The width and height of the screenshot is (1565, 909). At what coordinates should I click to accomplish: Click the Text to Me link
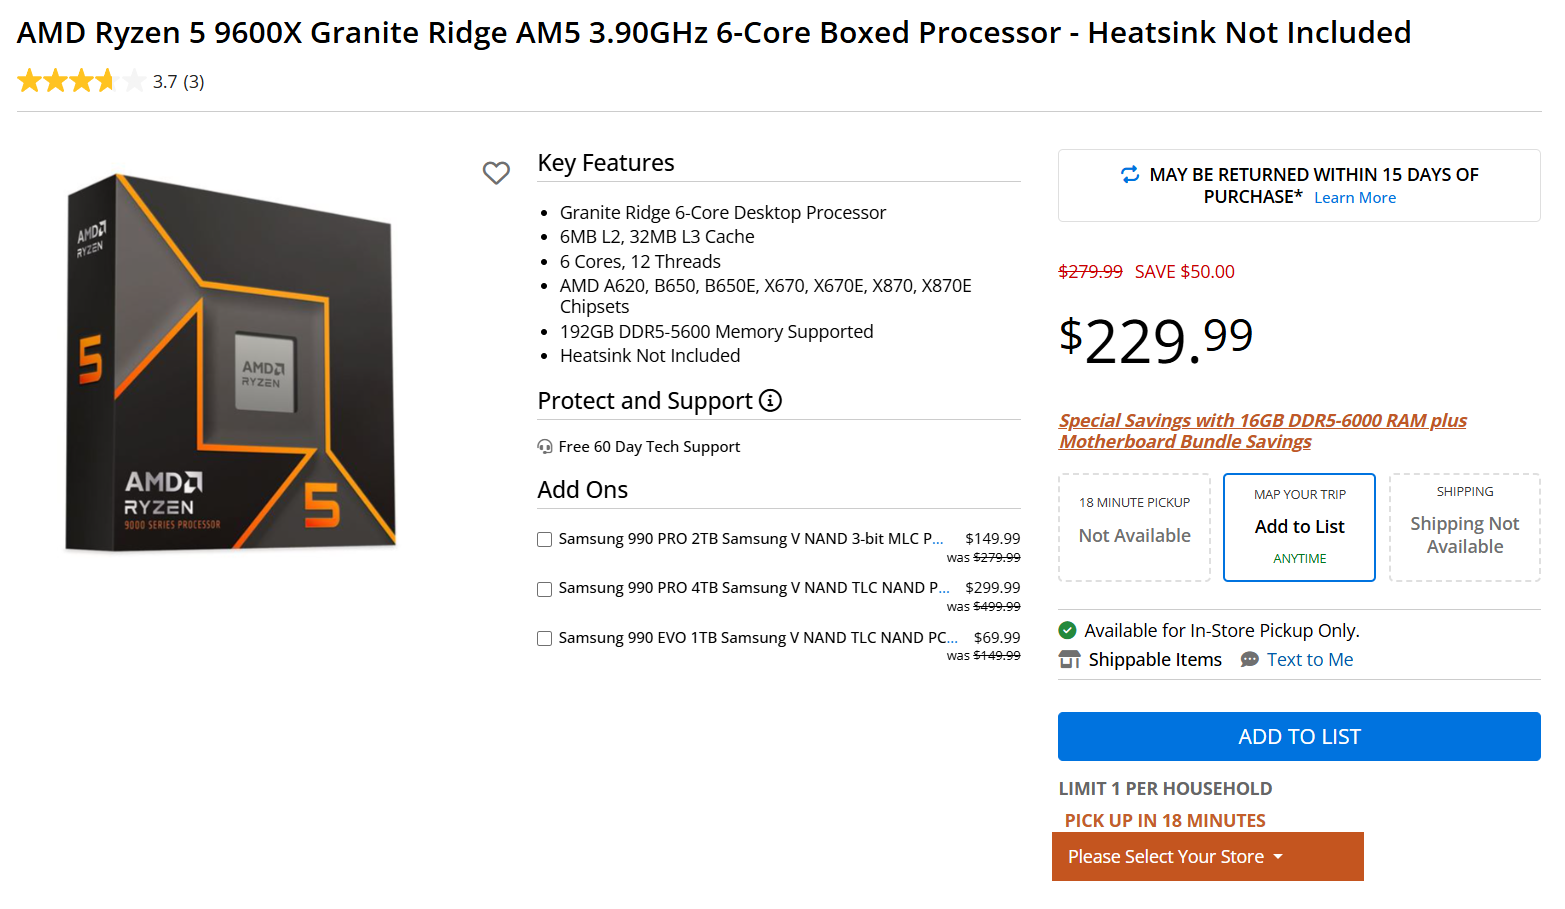[x=1309, y=660]
